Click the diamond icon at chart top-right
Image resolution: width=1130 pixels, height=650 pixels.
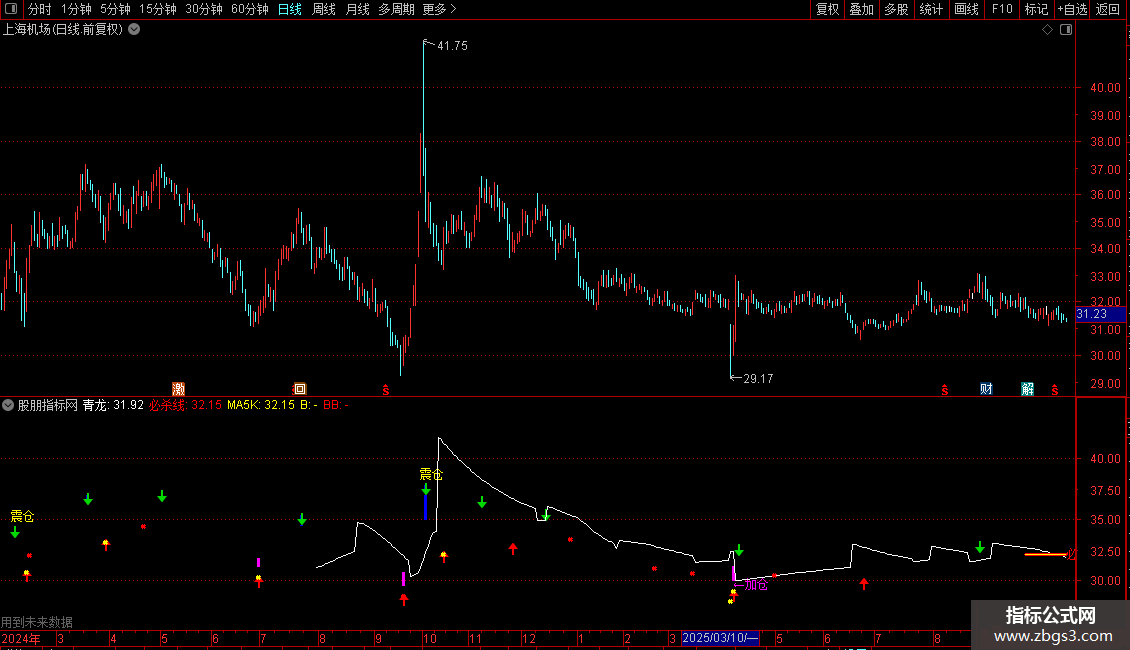pos(1048,30)
